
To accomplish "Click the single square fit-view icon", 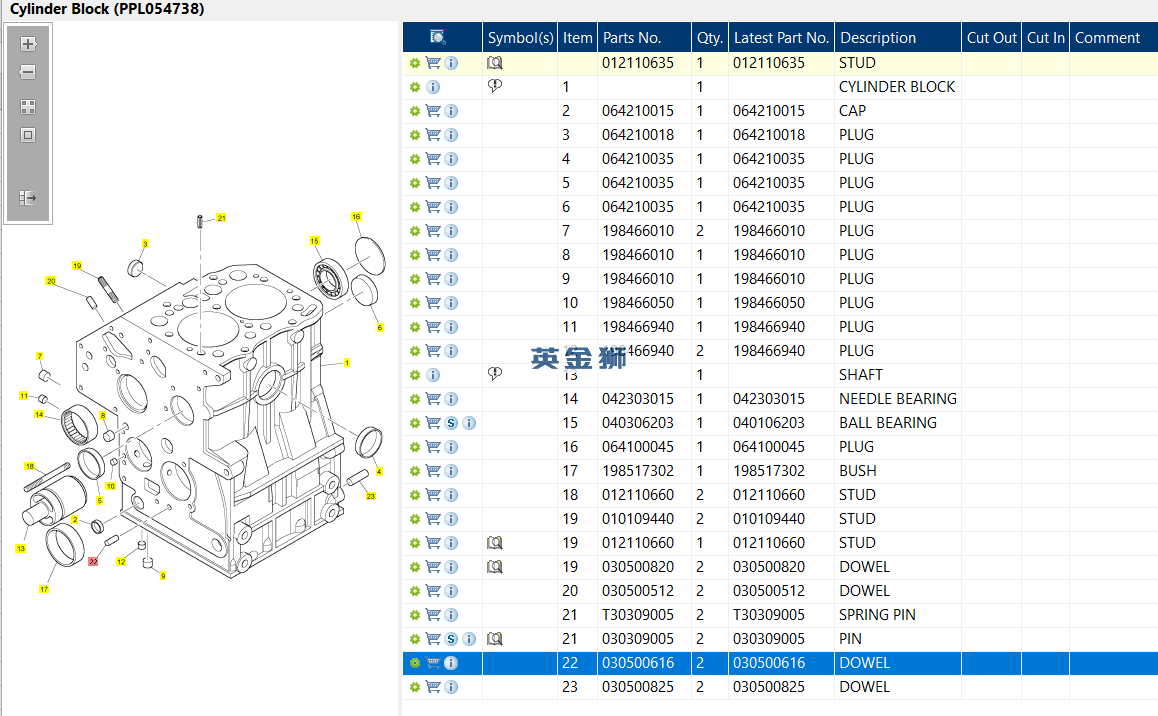I will tap(28, 135).
